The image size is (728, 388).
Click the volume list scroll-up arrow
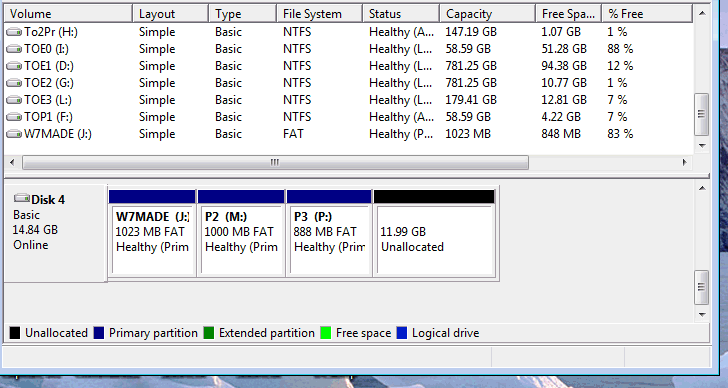point(702,13)
